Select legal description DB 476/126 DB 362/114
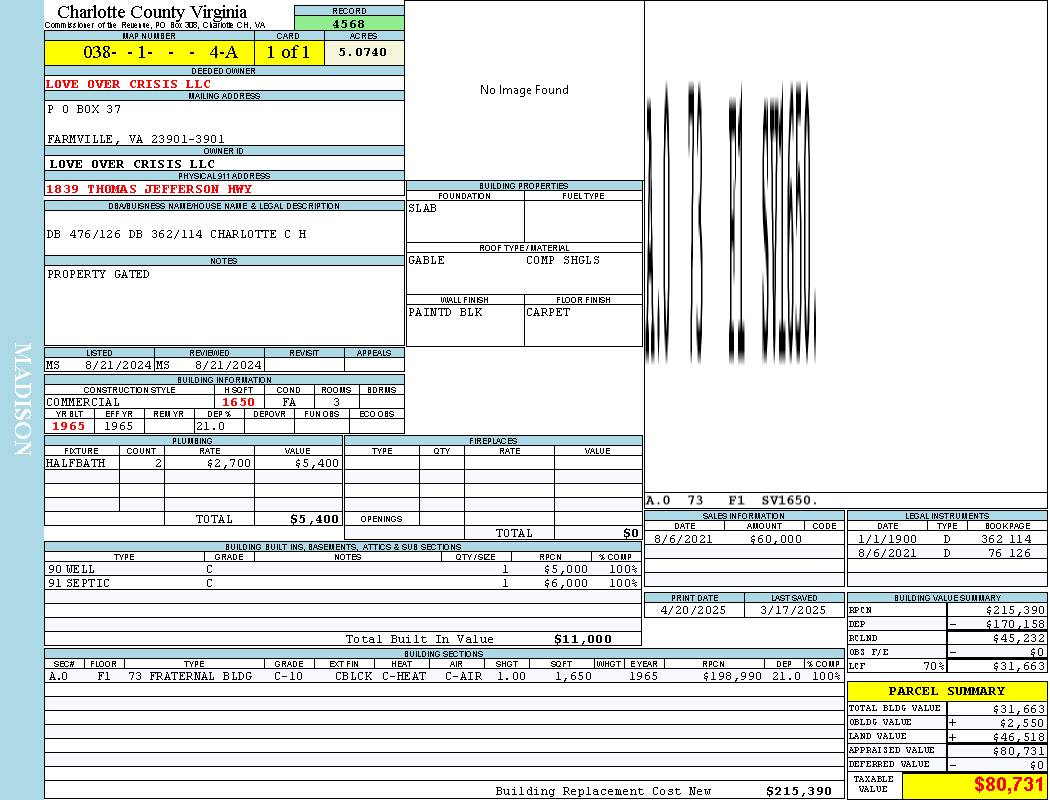 click(x=125, y=234)
